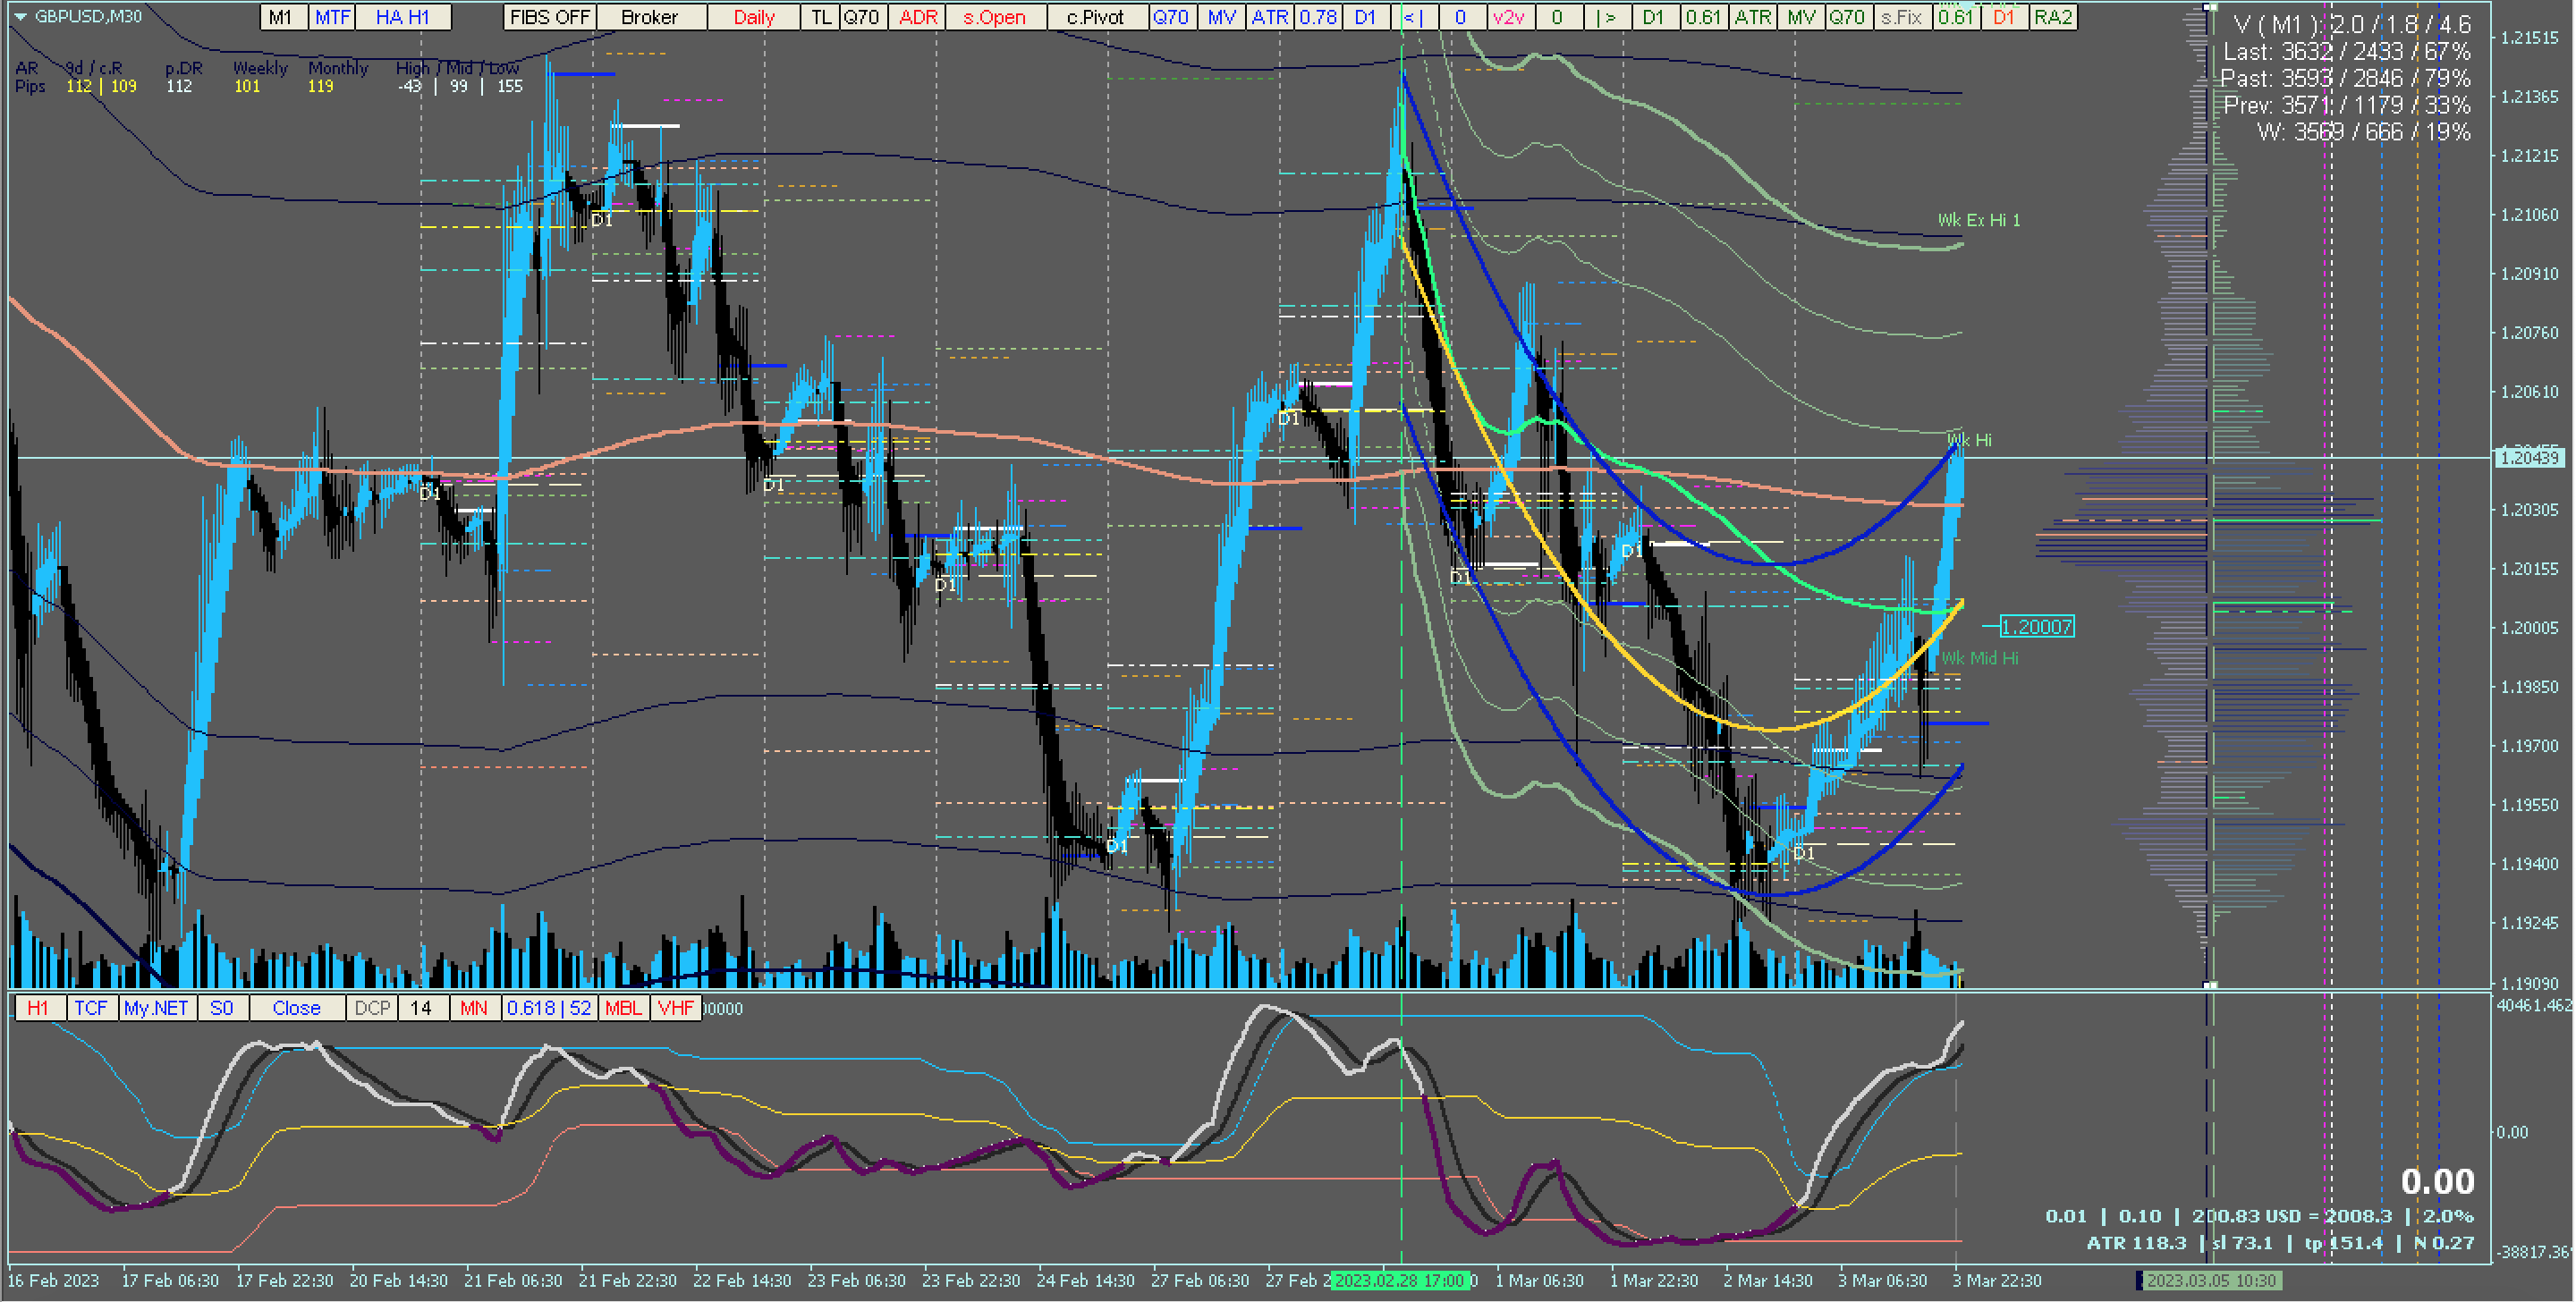Select the Daily button in the top bar
Screen dimensions: 2576x1302
click(753, 17)
